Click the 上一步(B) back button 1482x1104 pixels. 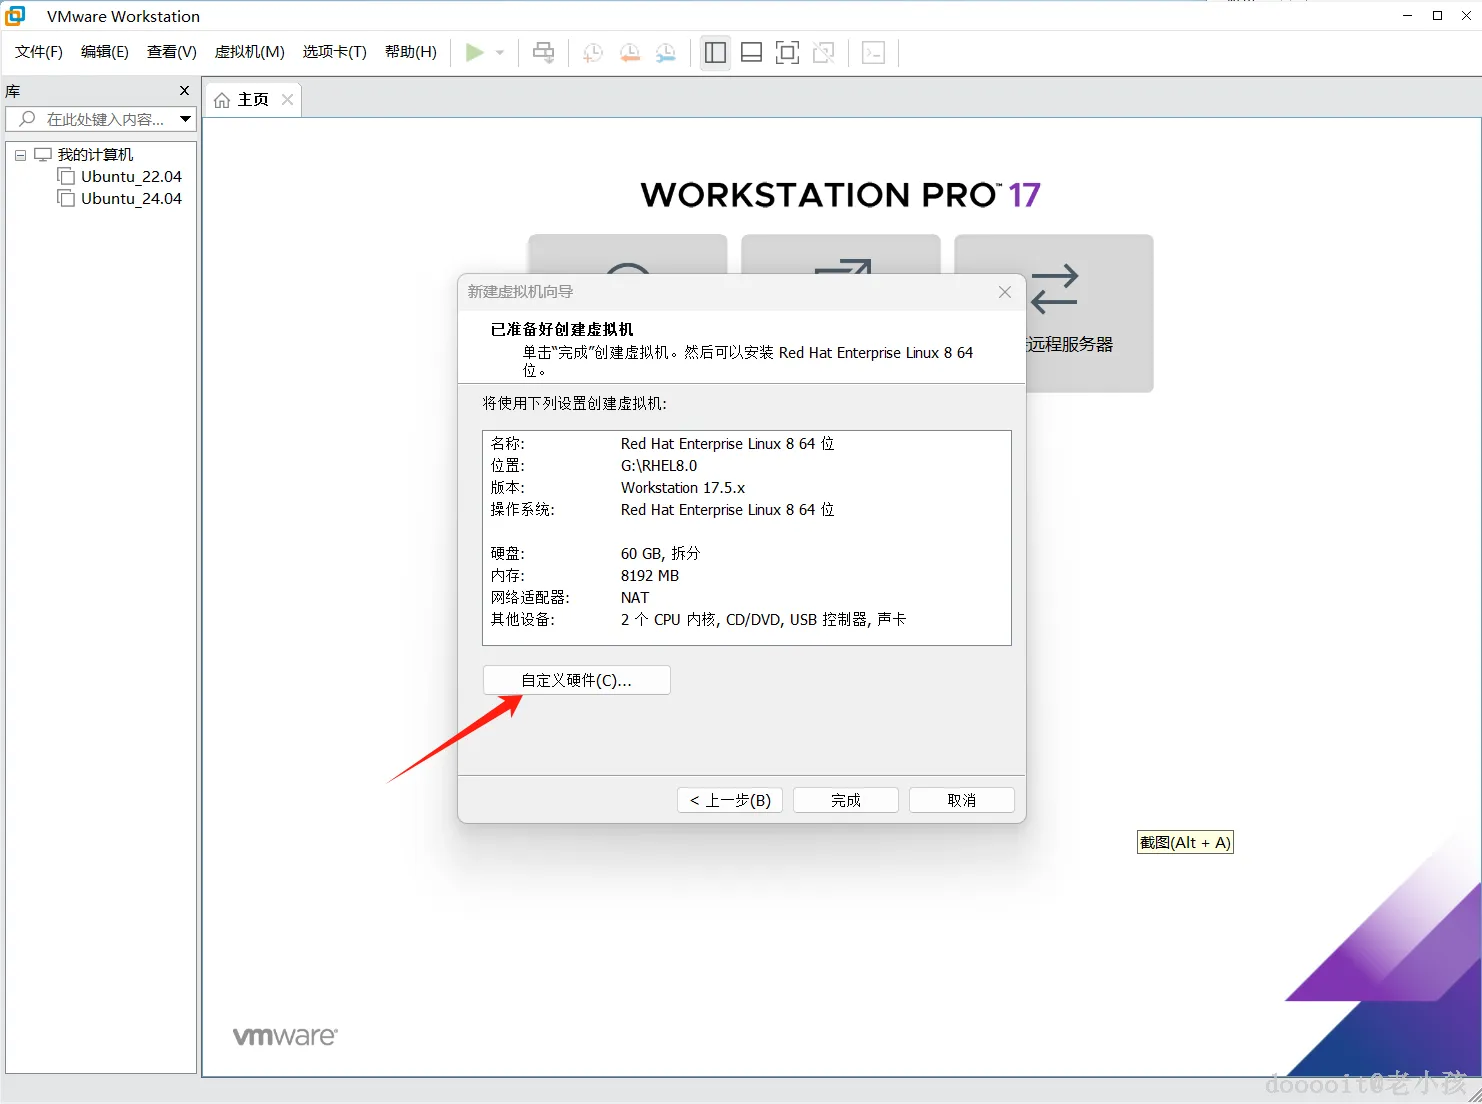[x=730, y=800]
